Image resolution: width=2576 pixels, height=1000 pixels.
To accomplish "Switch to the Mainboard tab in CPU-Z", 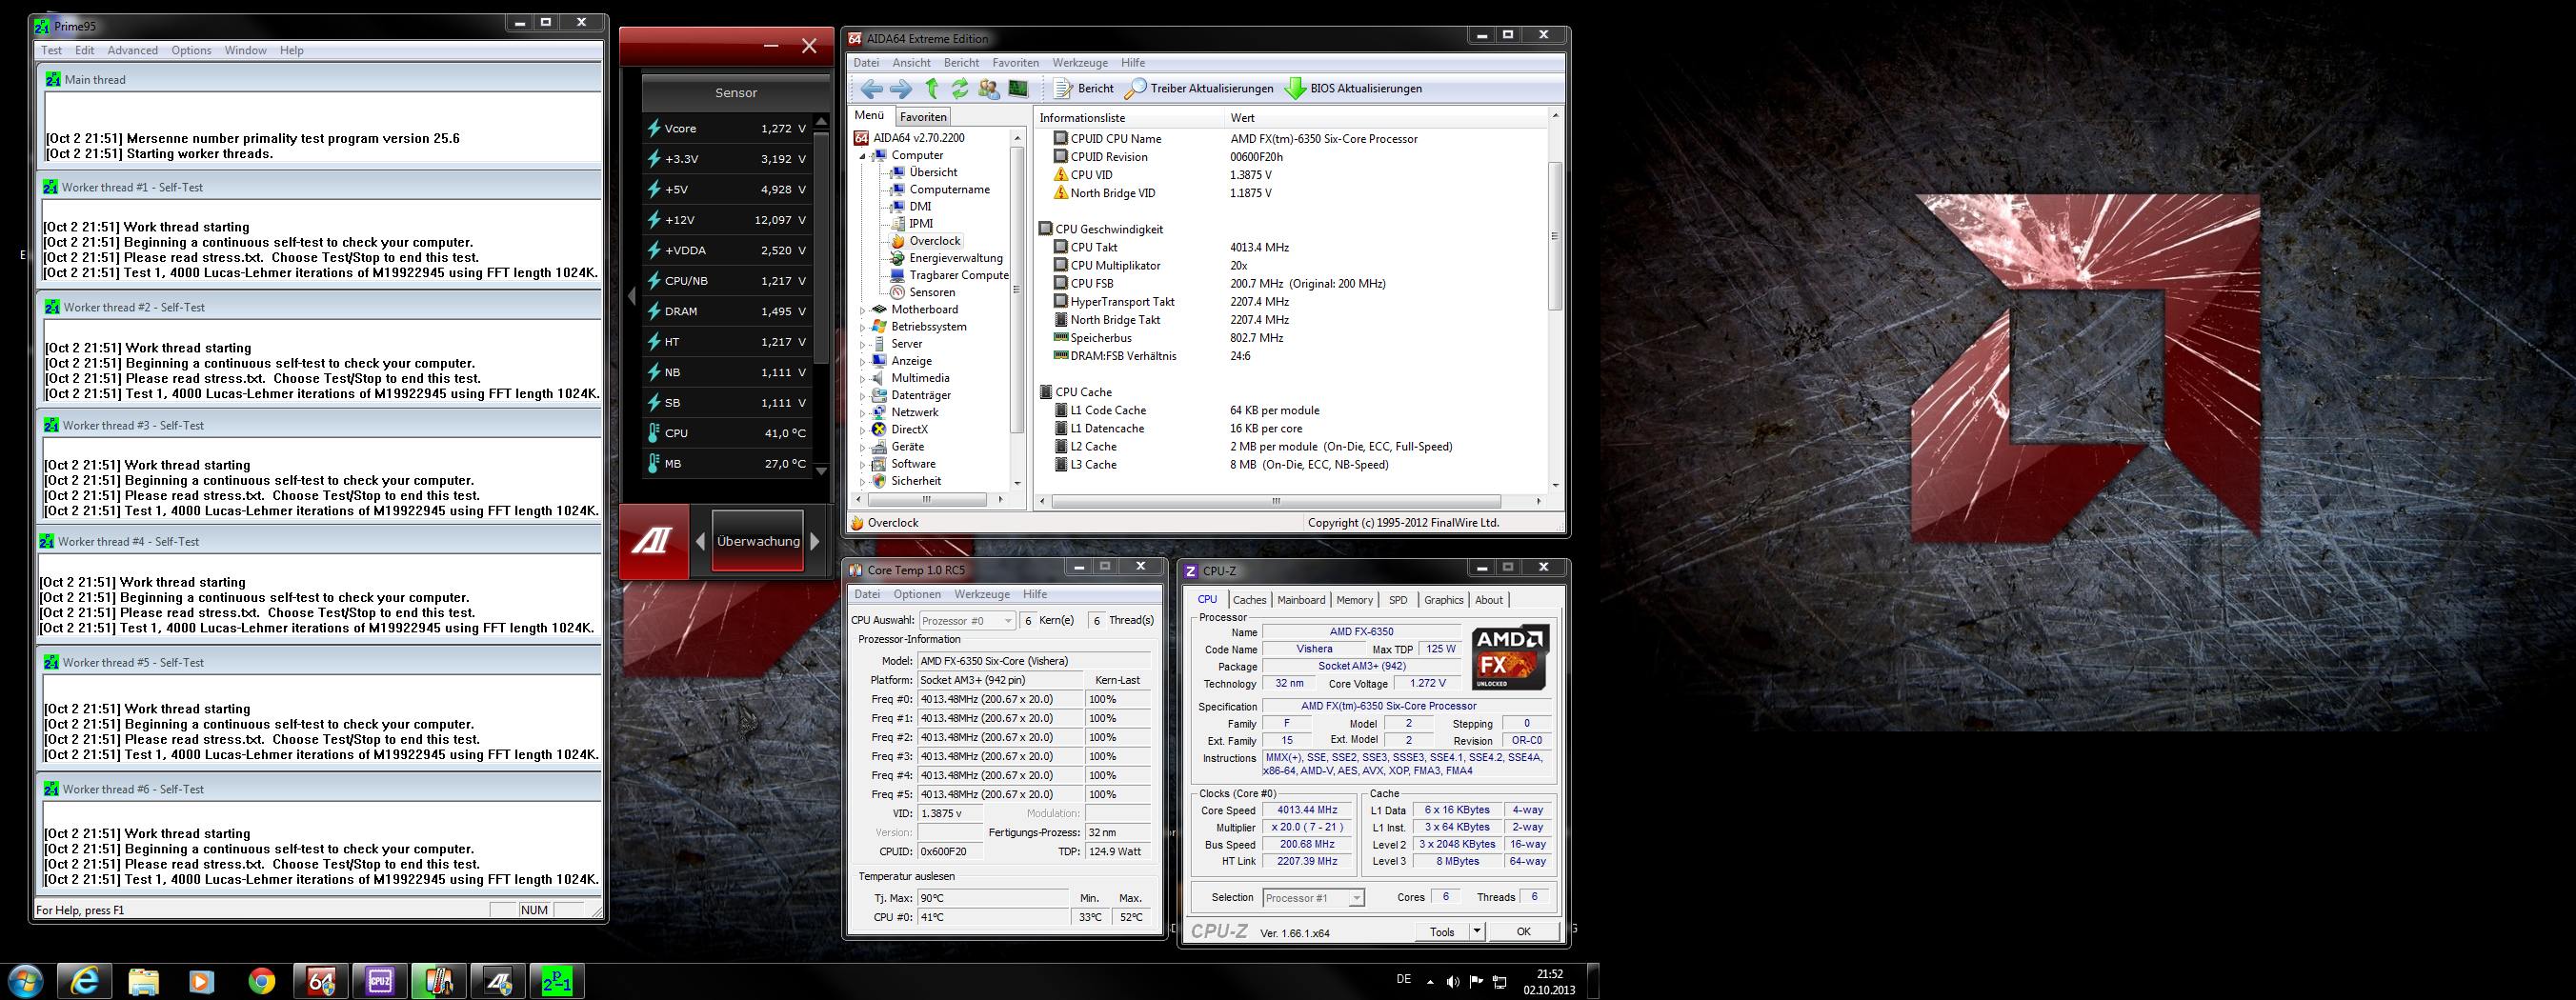I will click(1301, 600).
